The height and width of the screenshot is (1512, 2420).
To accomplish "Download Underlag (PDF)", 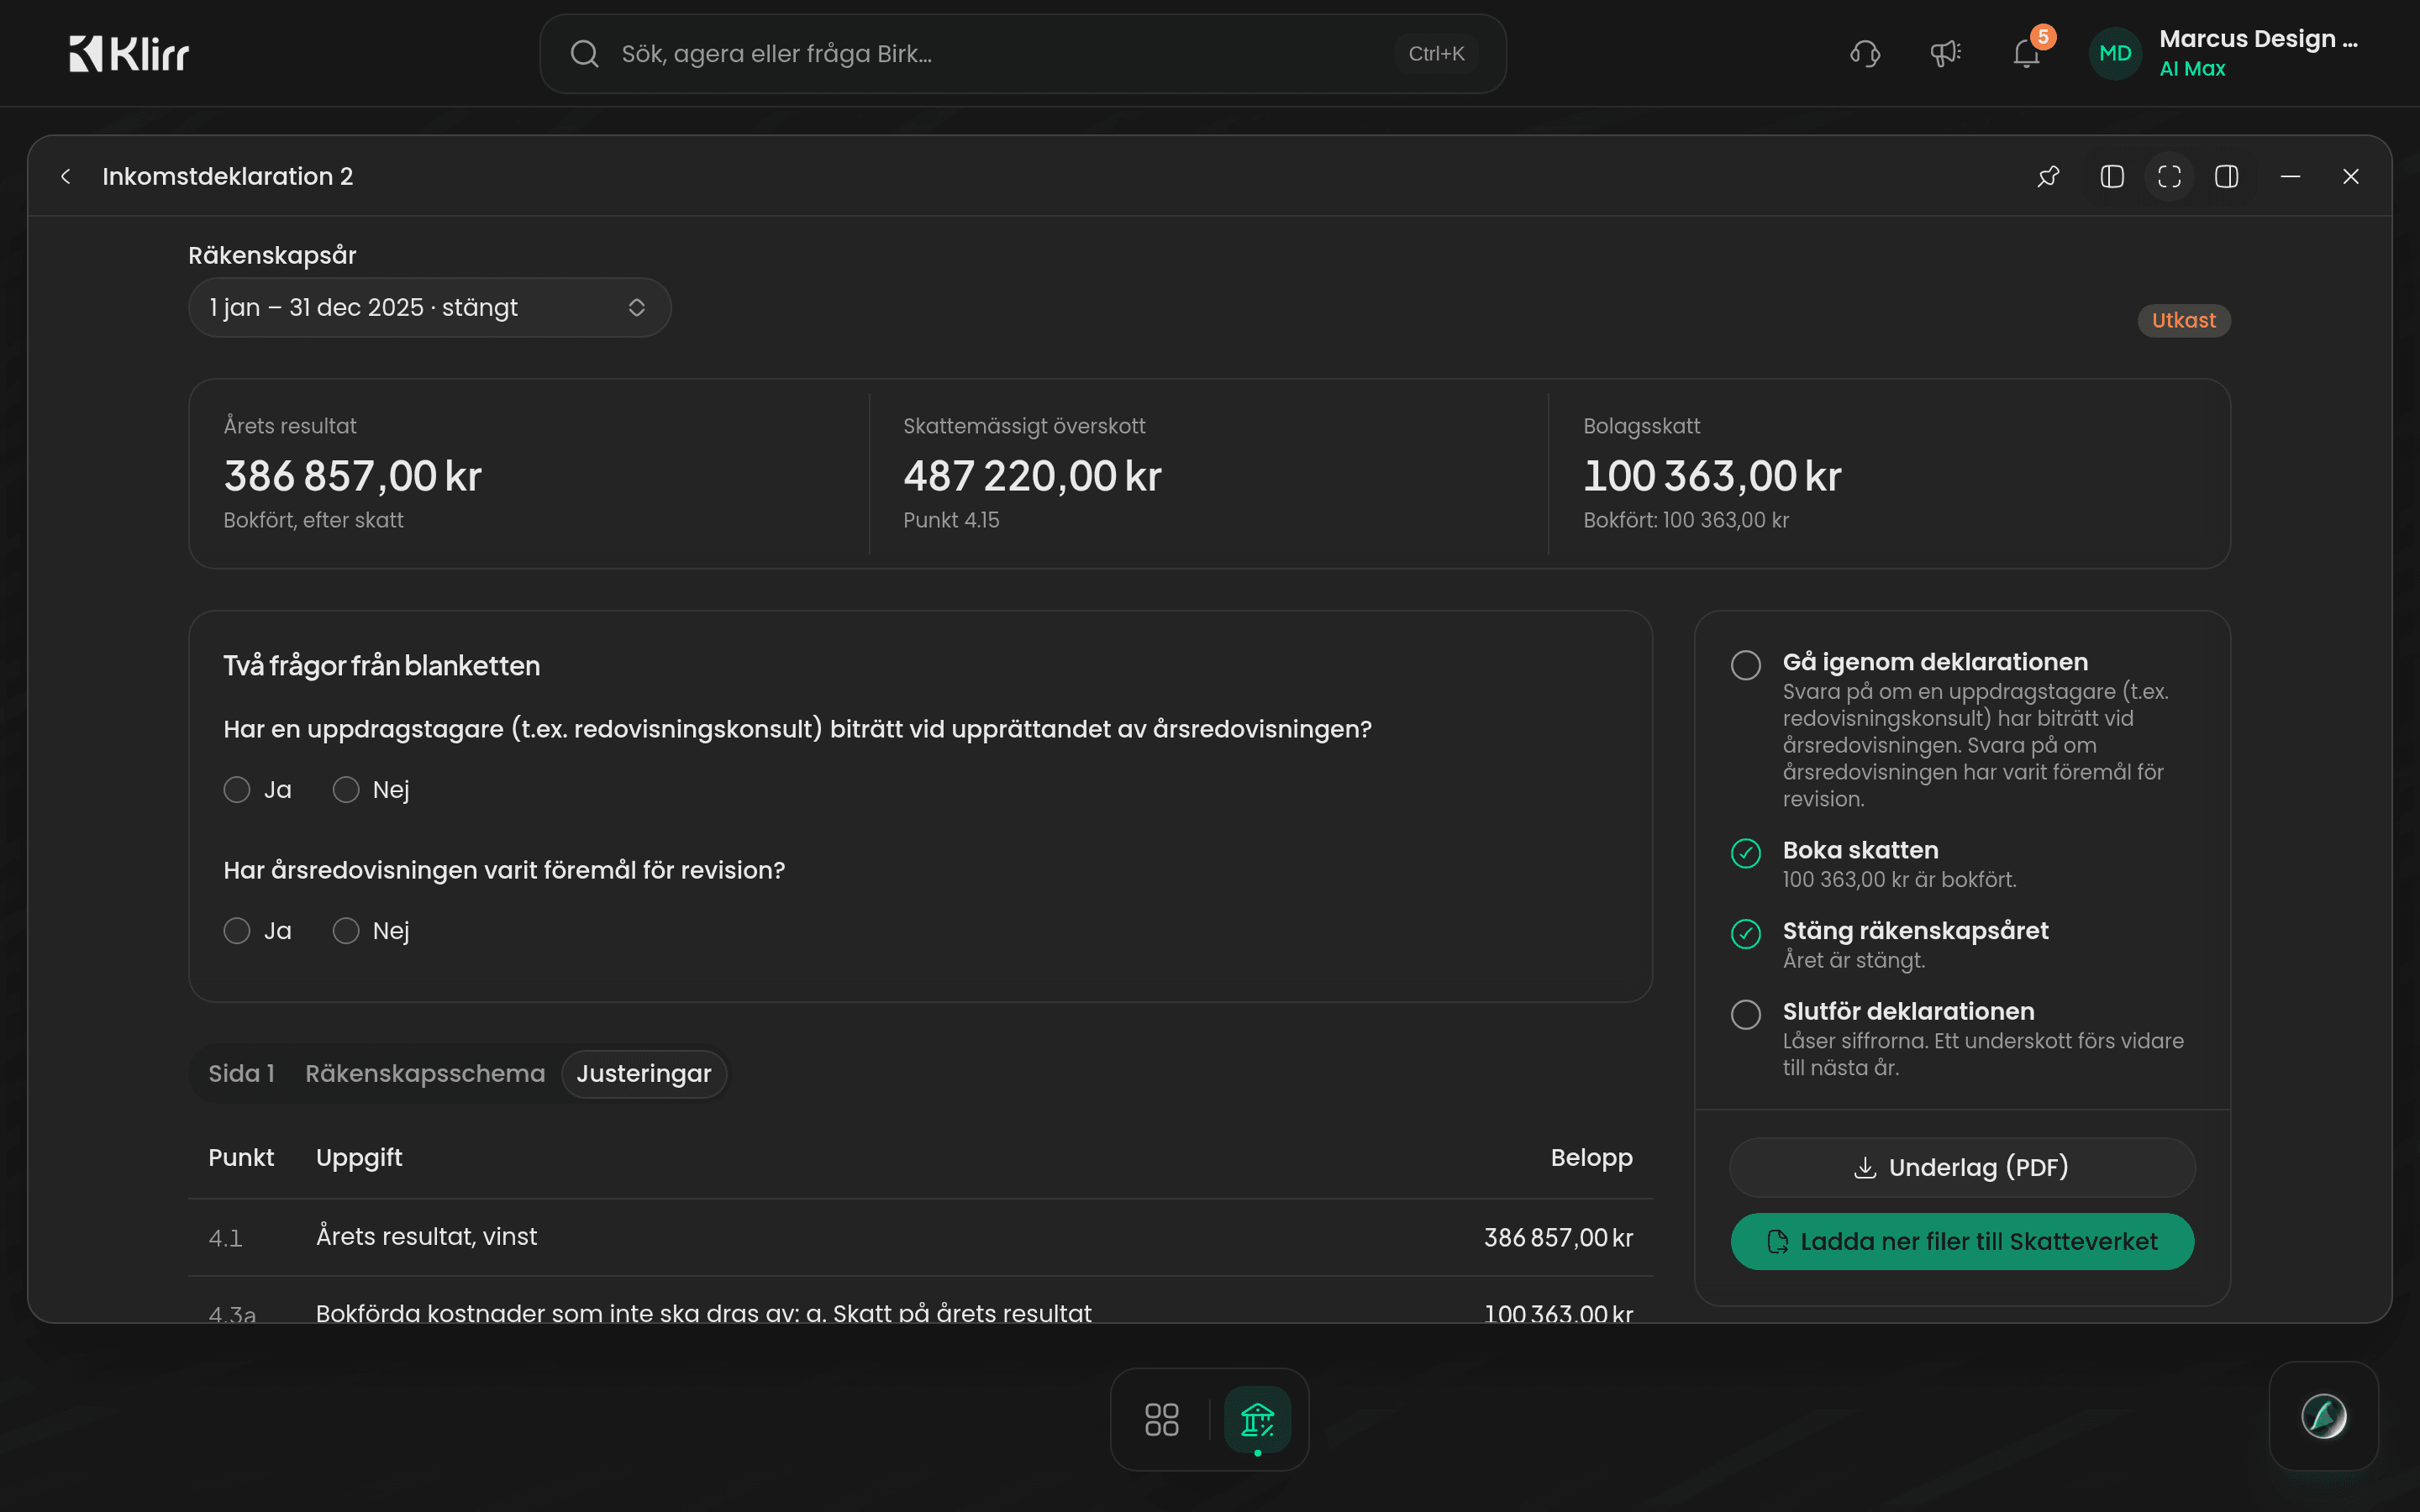I will coord(1962,1167).
